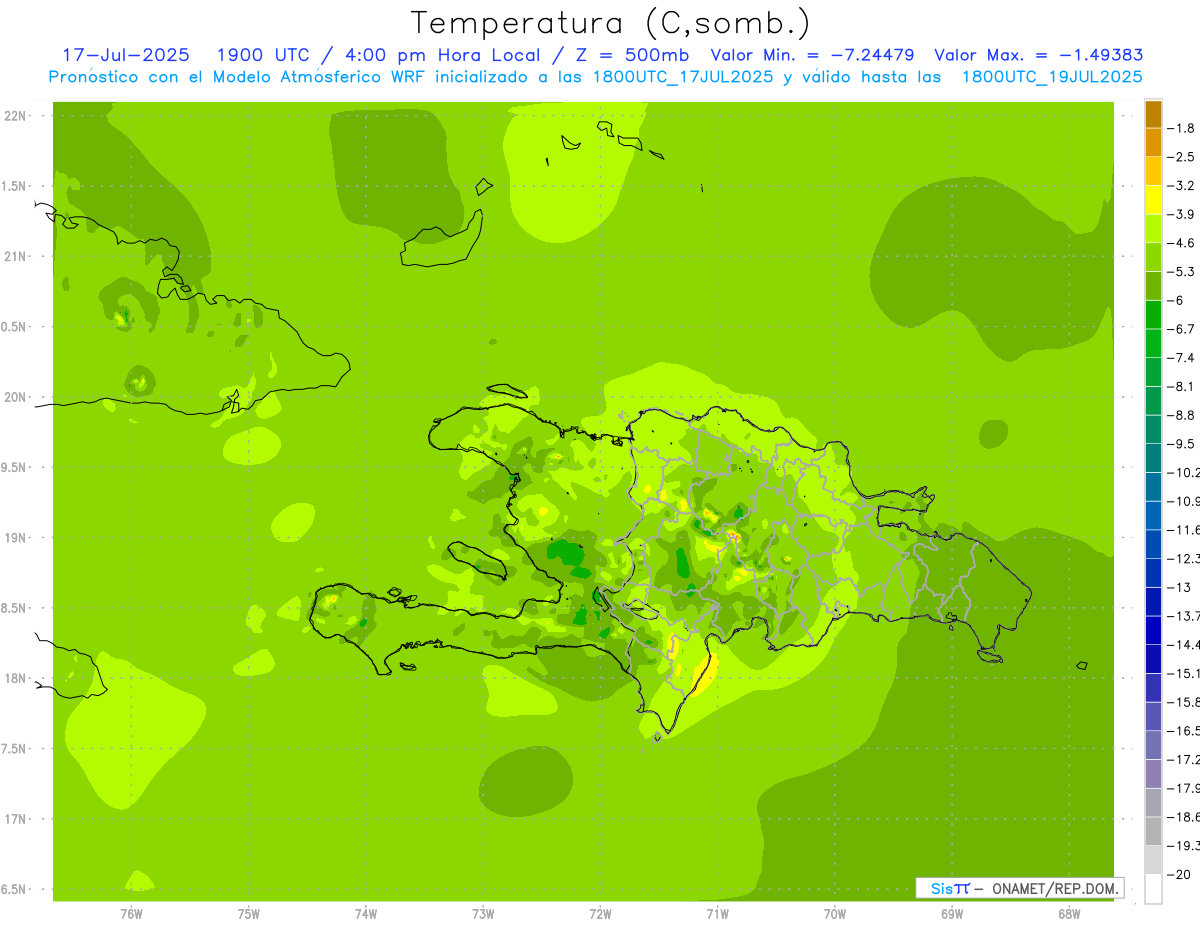The image size is (1200, 927).
Task: Click the 'Pronóstico con el Modelo Atmósferico WRF' line
Action: [596, 77]
